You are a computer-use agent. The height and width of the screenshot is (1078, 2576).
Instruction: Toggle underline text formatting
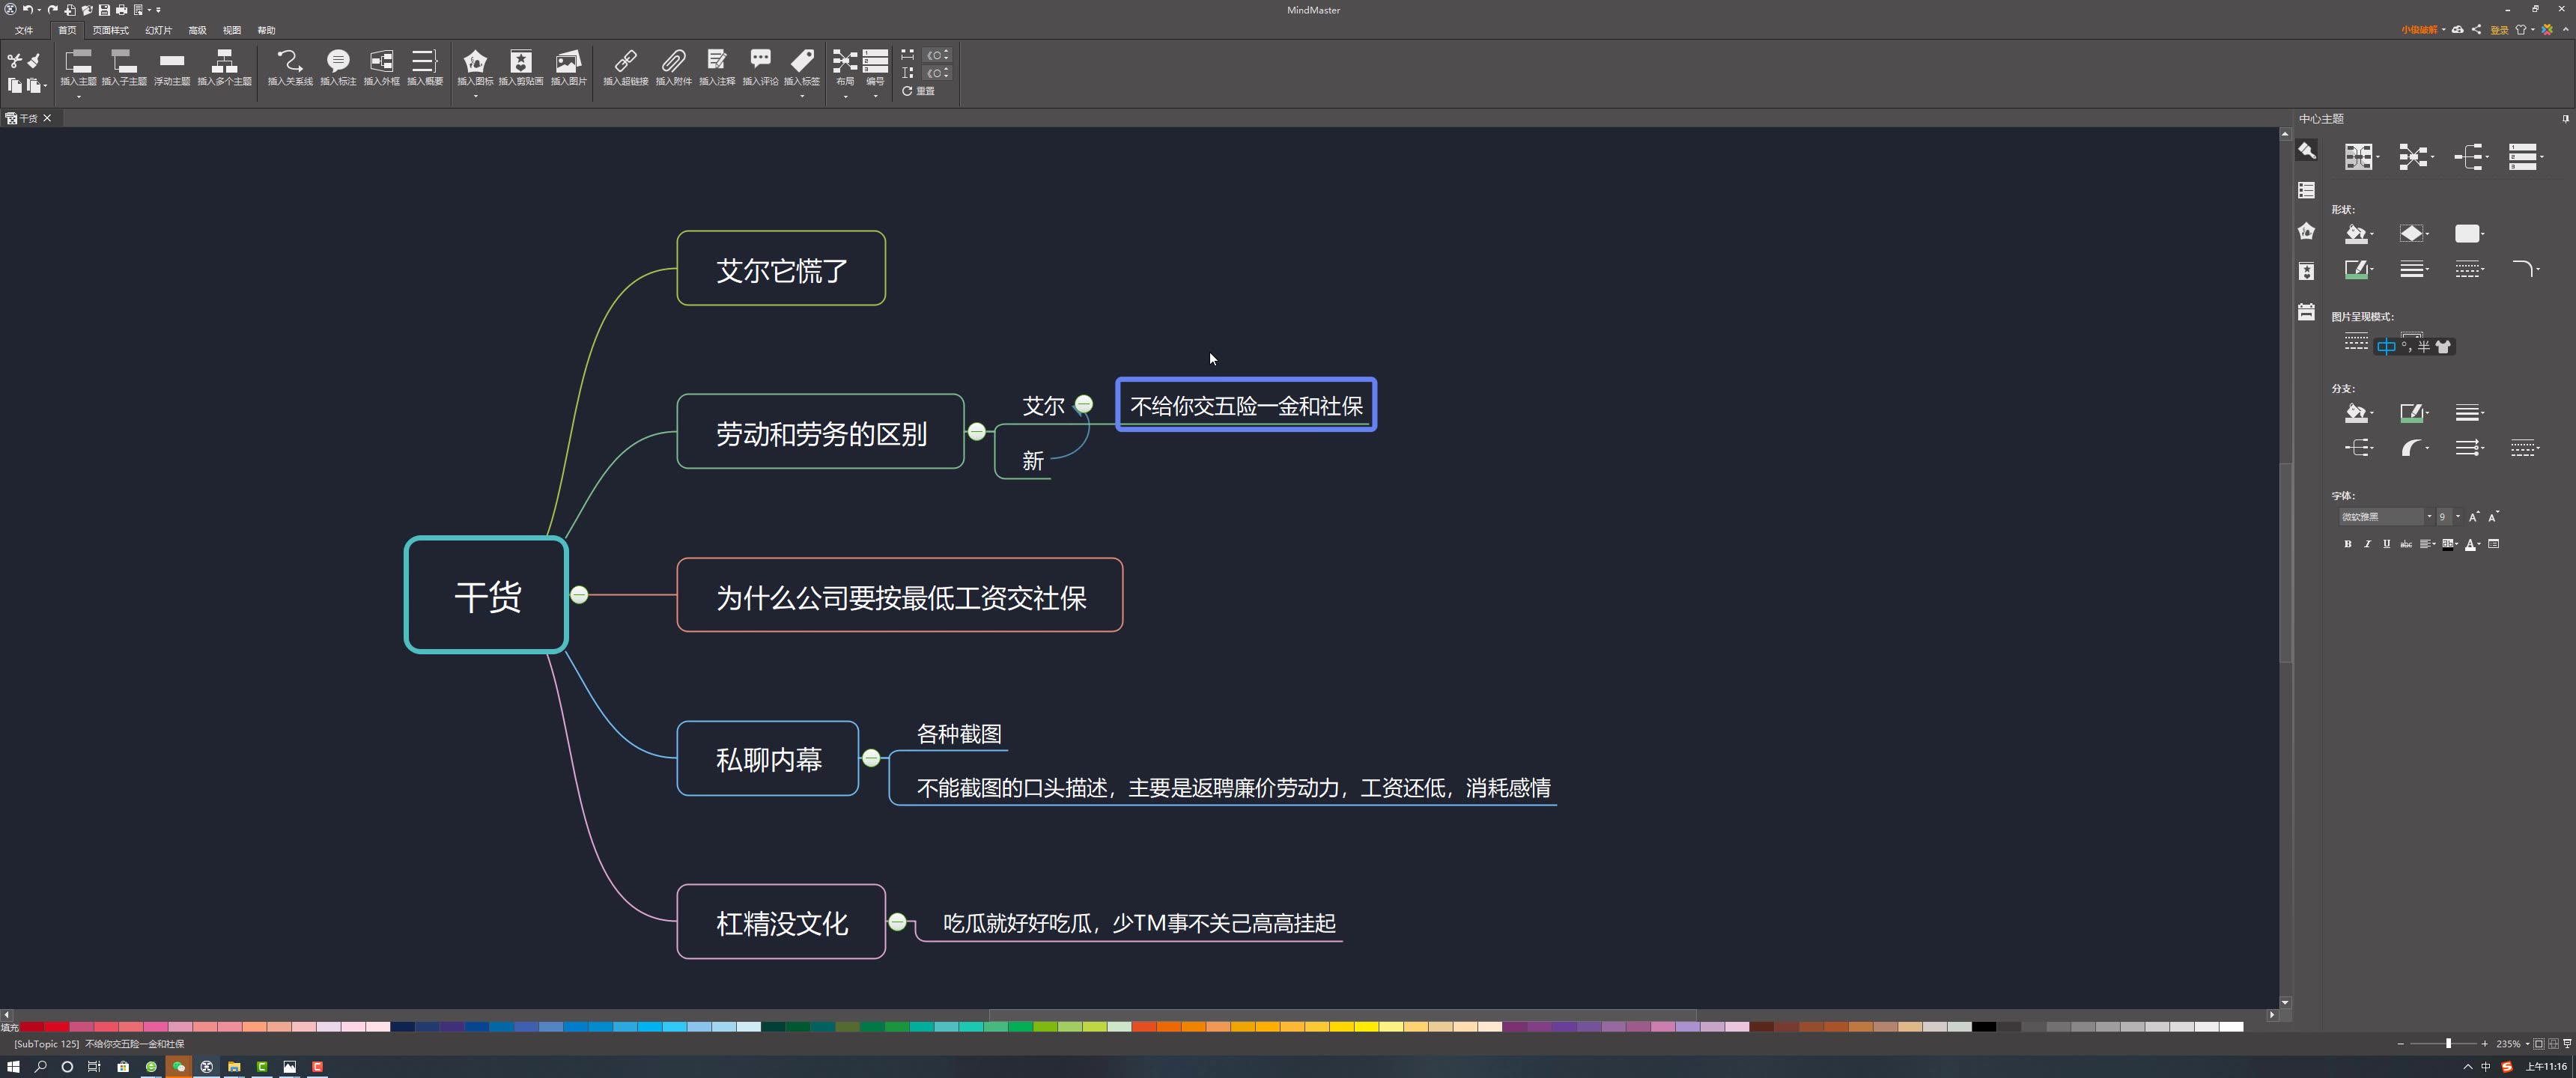pyautogui.click(x=2386, y=544)
